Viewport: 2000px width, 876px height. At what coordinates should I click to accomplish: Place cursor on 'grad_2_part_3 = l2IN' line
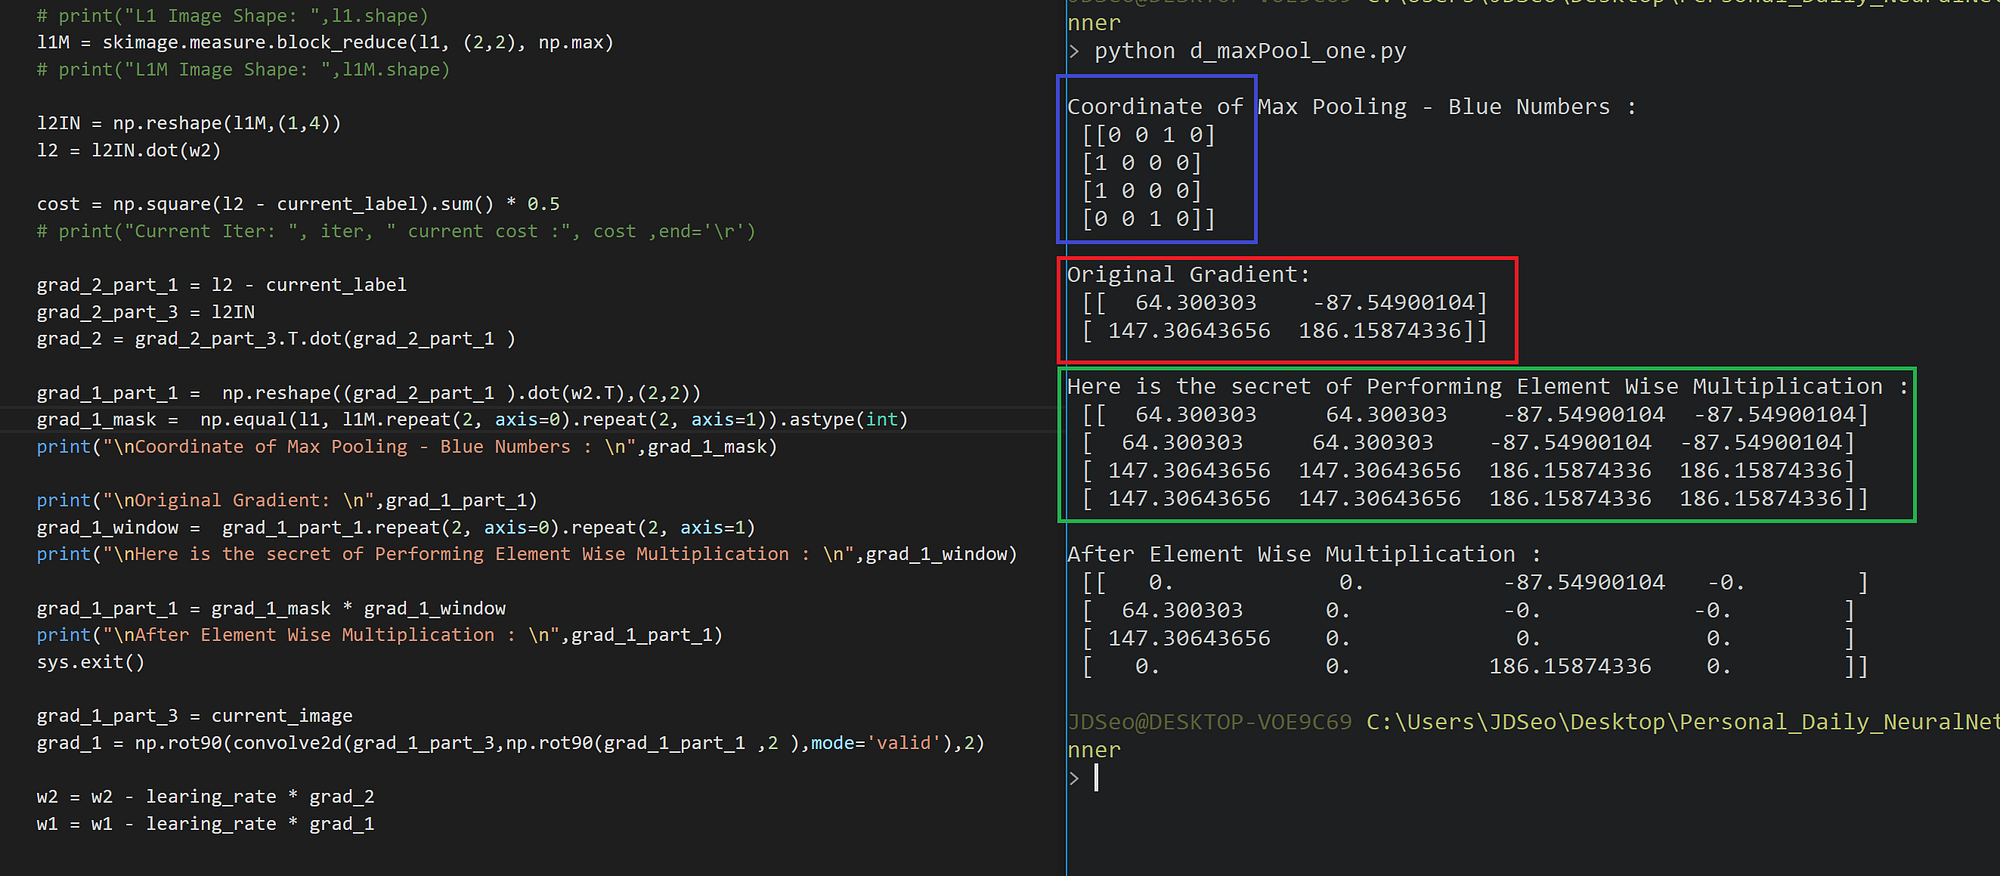coord(146,312)
